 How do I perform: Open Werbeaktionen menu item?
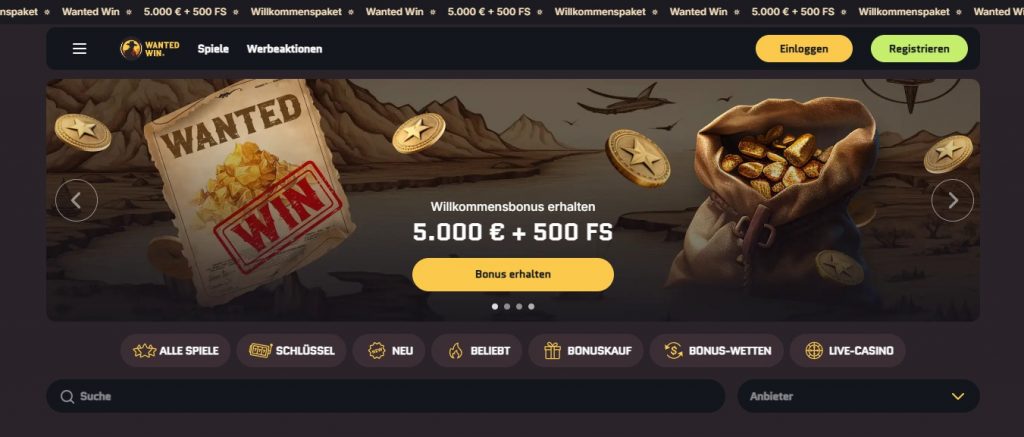click(x=284, y=49)
